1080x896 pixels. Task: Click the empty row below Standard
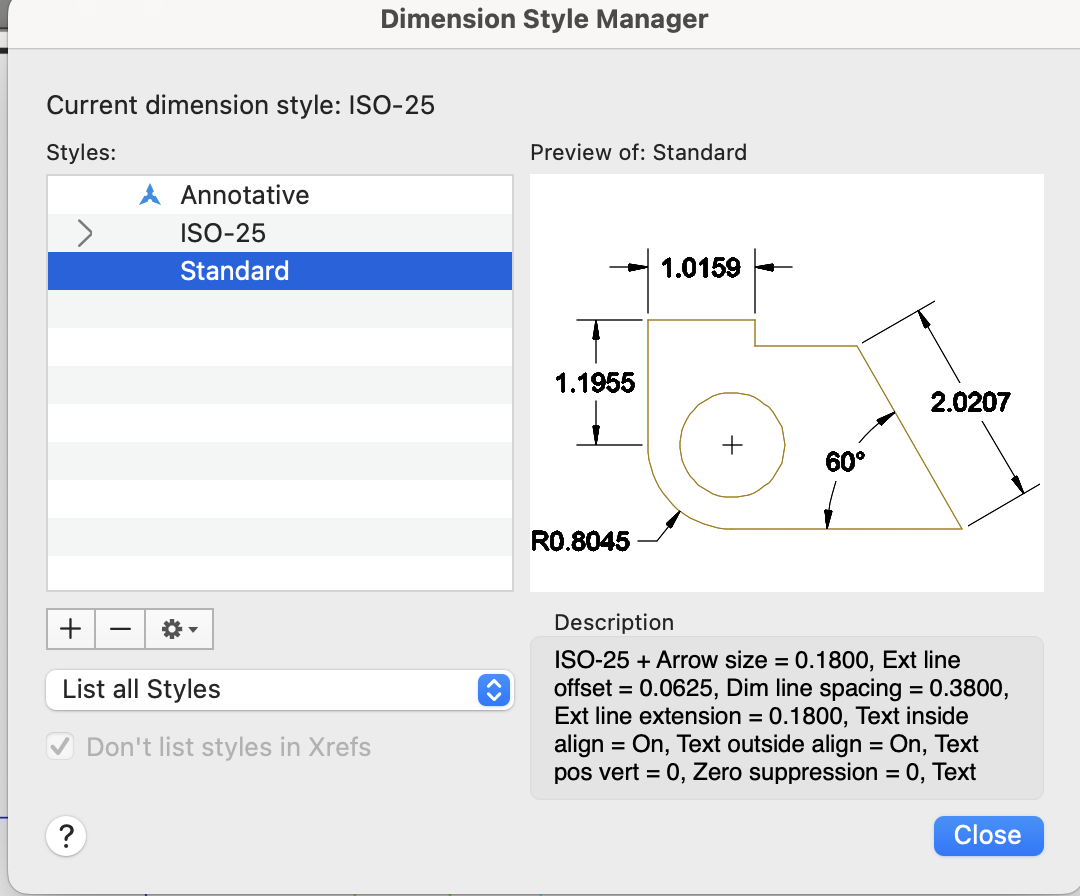pos(280,309)
